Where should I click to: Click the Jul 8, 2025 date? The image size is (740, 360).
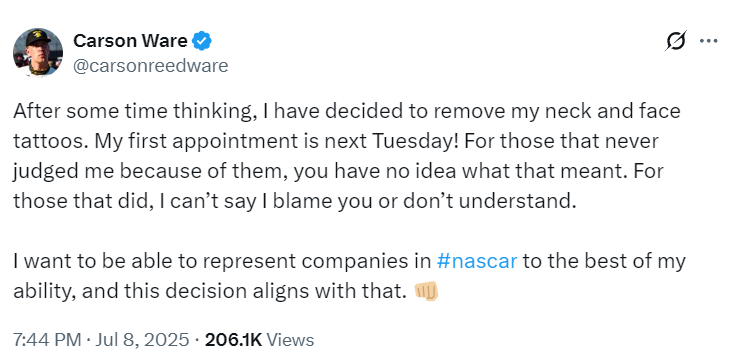click(x=142, y=340)
